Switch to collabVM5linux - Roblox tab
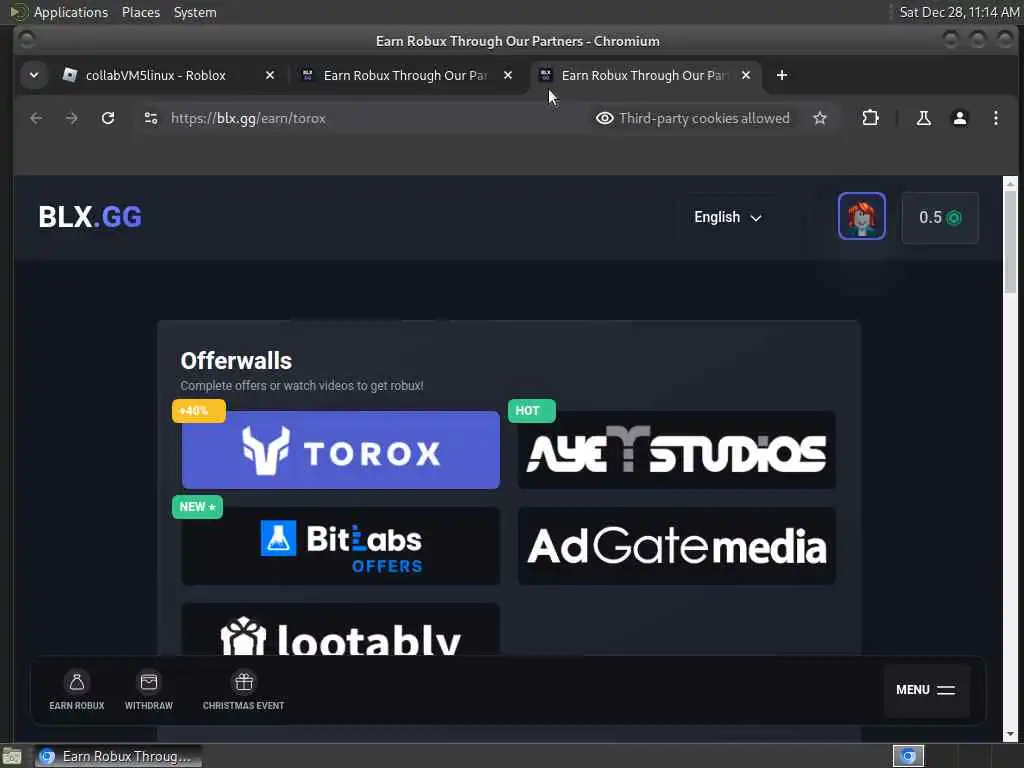Screen dimensions: 1024x768 click(x=156, y=75)
